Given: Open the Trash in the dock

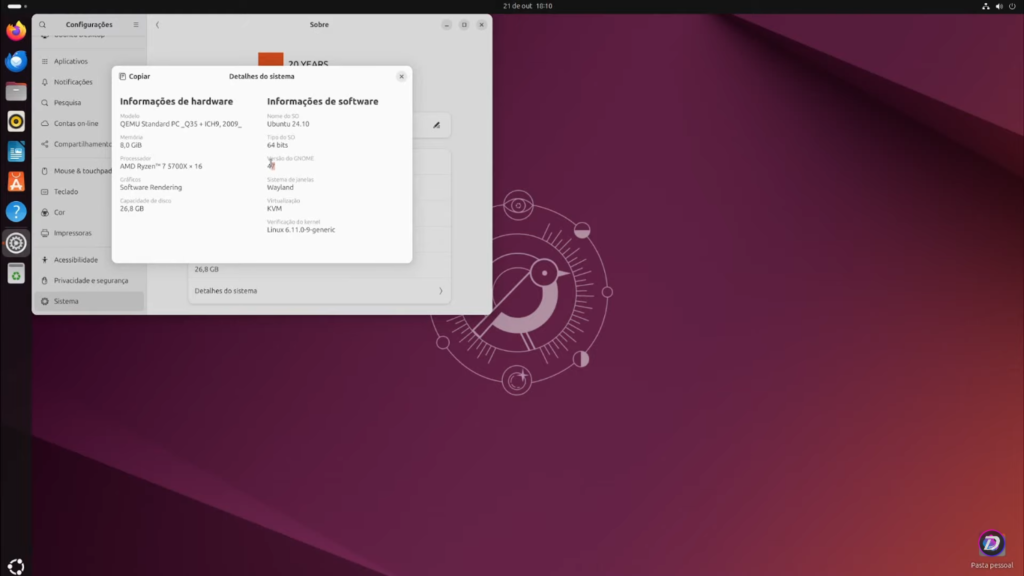Looking at the screenshot, I should [16, 274].
